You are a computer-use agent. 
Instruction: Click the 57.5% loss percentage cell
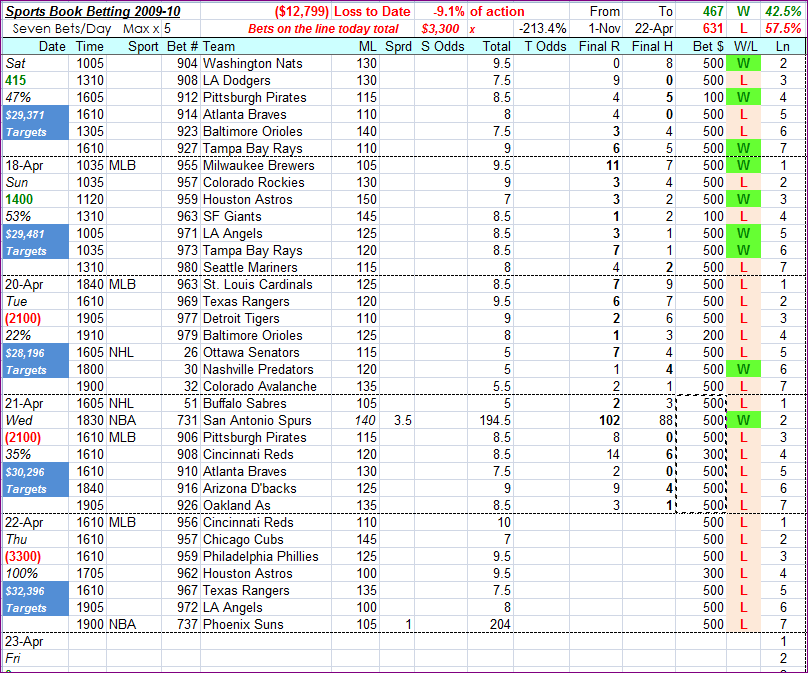(783, 28)
